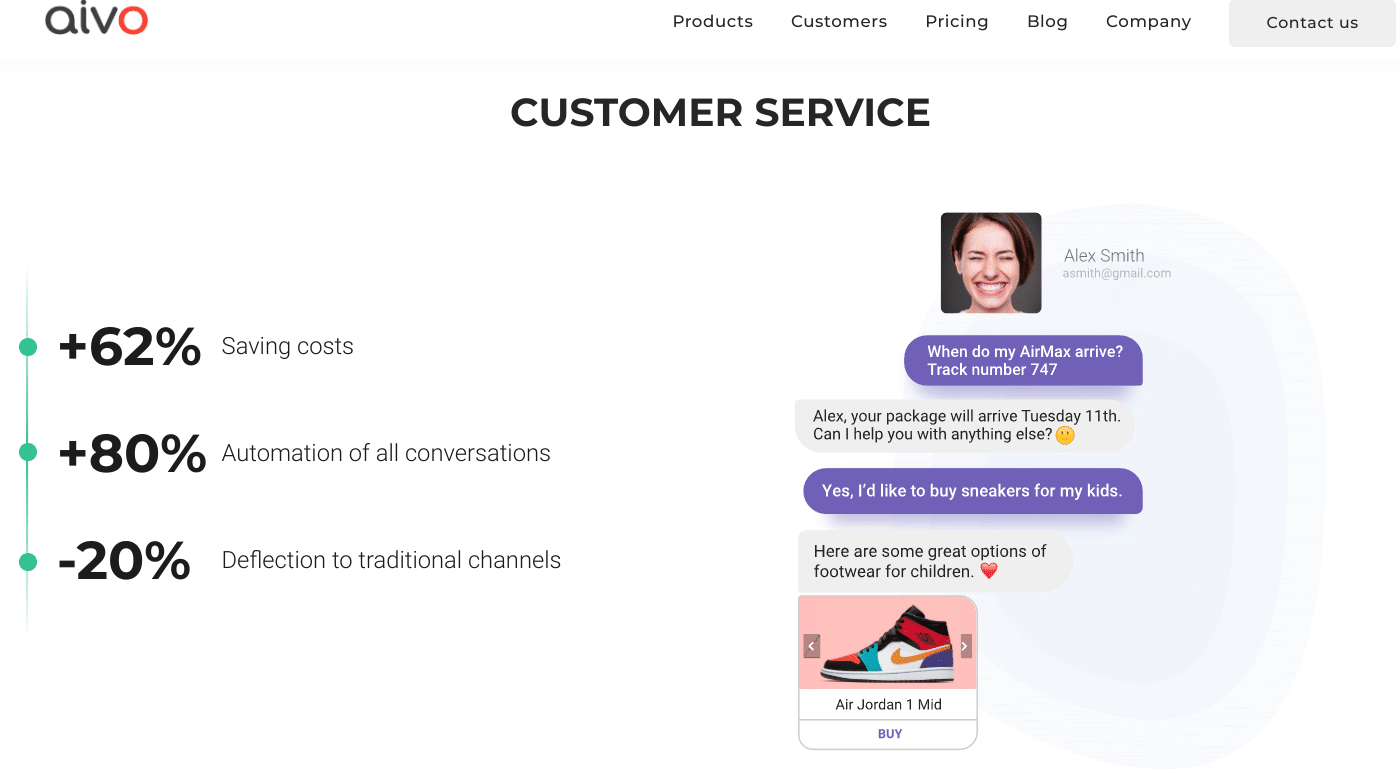The image size is (1400, 777).
Task: Click the purple "buy sneakers for my kids" bubble
Action: 972,491
